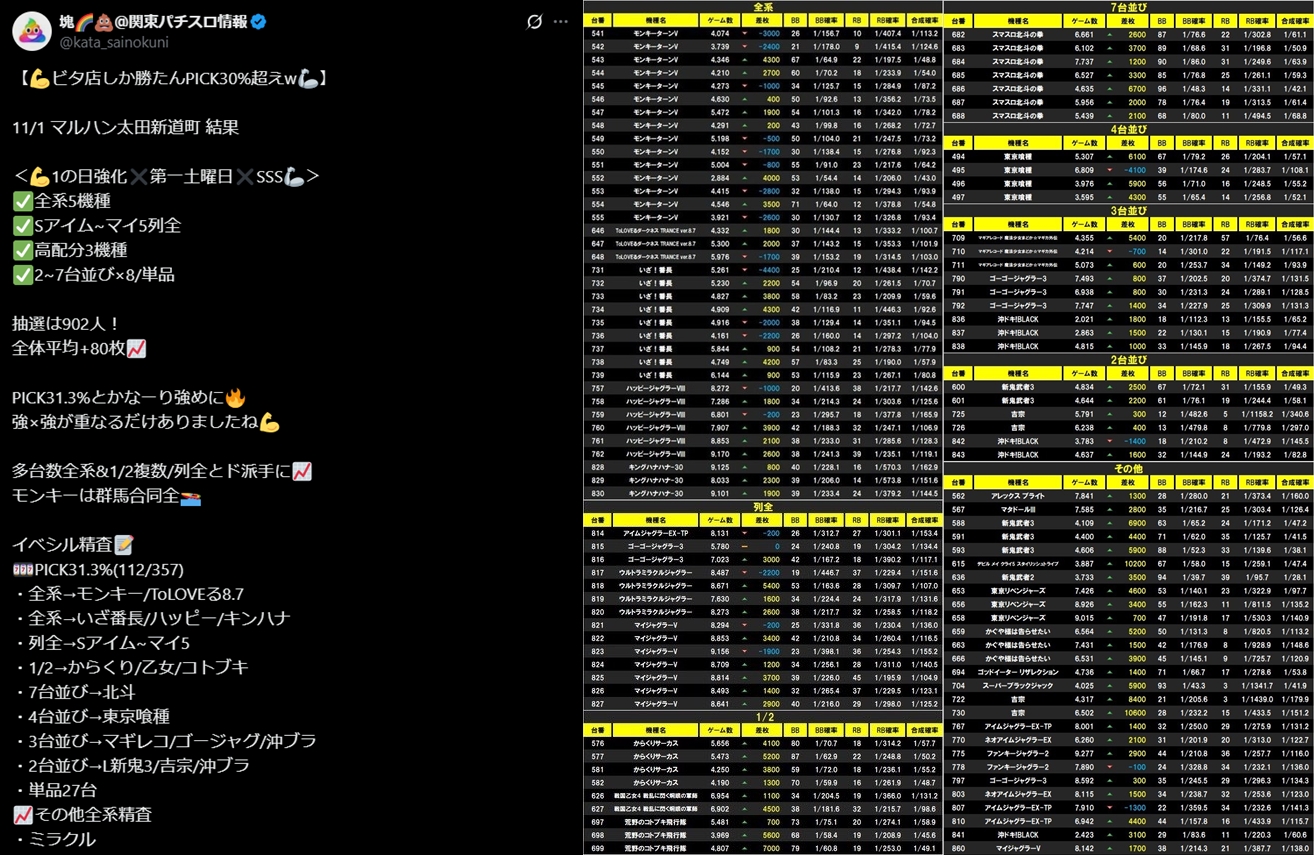Click the line '2~7台並び×8/単品'

[x=94, y=275]
